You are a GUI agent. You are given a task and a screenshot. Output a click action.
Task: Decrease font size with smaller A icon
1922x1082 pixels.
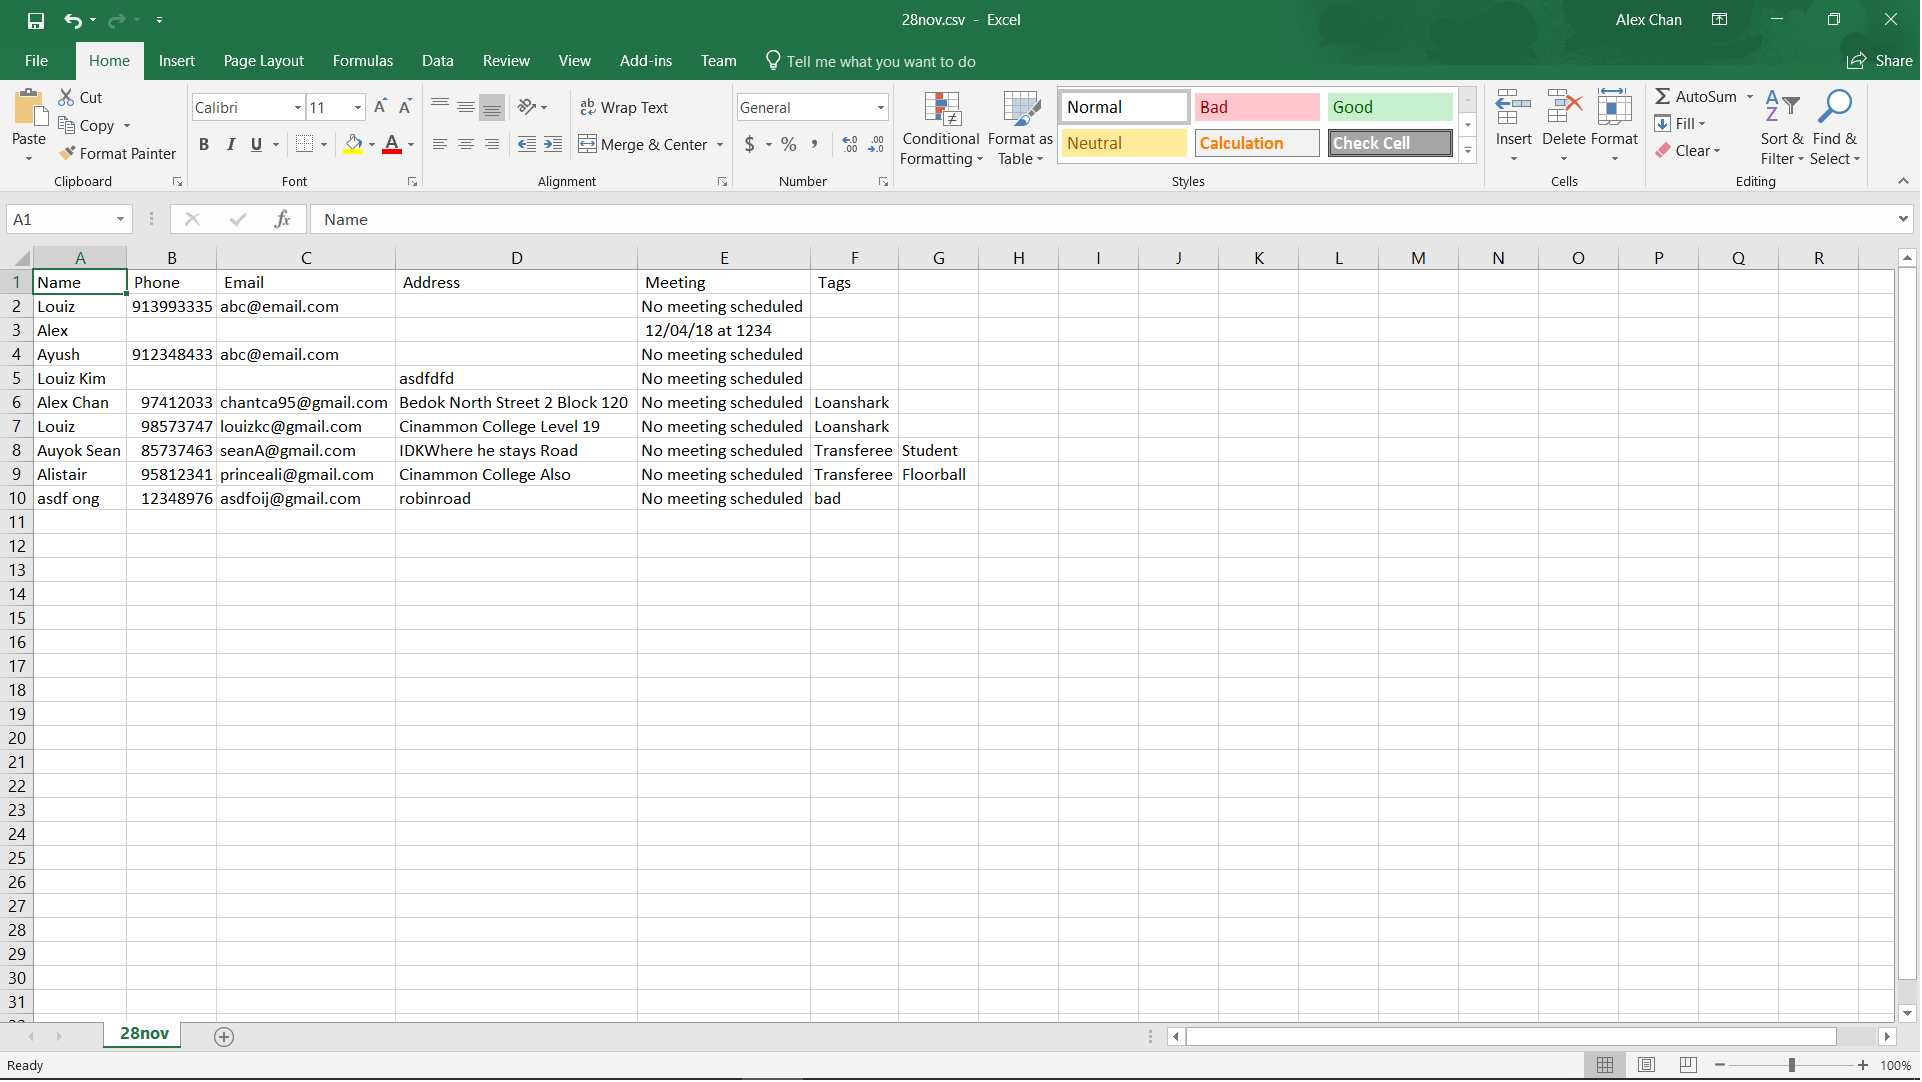(x=405, y=107)
